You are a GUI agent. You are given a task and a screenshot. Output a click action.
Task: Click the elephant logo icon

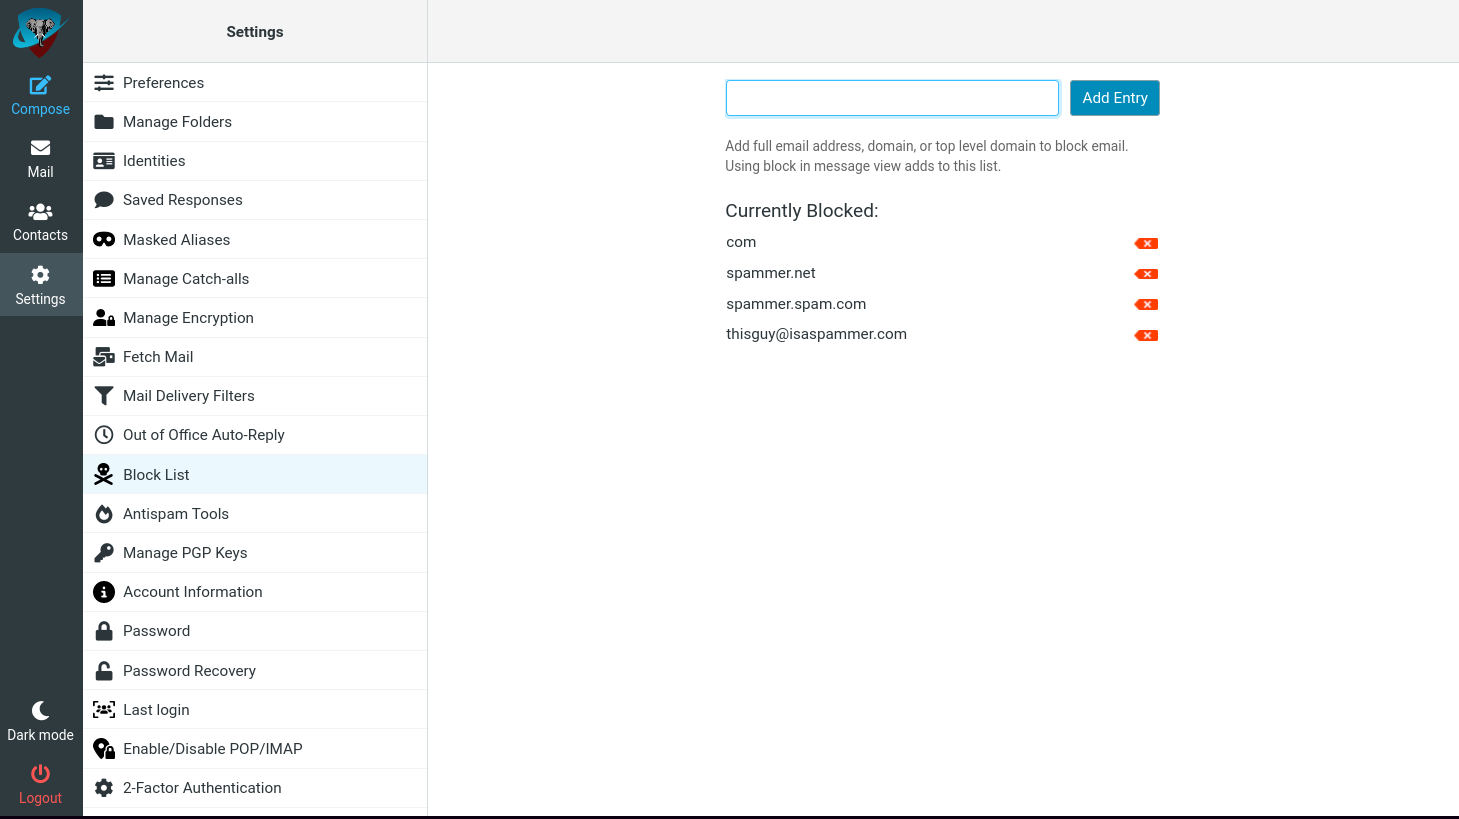tap(40, 32)
